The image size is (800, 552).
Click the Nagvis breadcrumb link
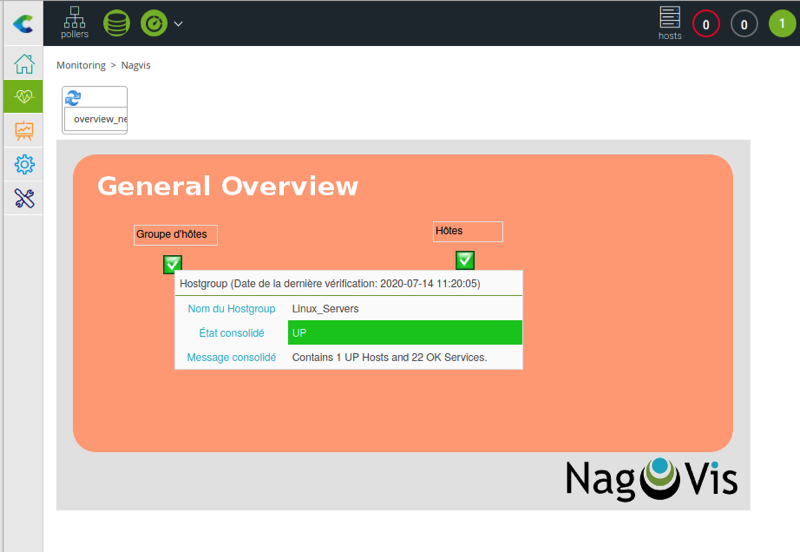[136, 65]
